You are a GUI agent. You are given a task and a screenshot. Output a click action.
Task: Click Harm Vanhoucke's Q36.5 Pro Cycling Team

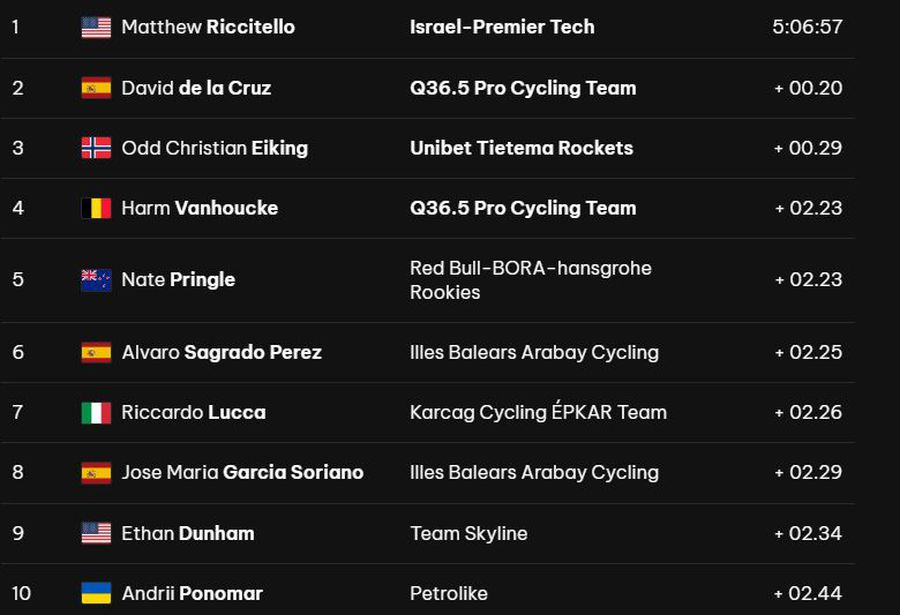(523, 208)
